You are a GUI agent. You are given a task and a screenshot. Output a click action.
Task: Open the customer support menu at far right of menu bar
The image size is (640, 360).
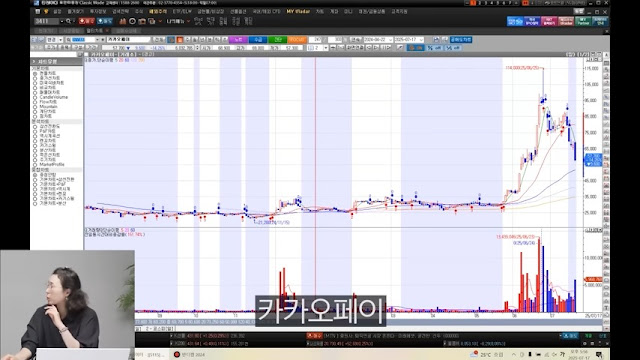point(399,11)
